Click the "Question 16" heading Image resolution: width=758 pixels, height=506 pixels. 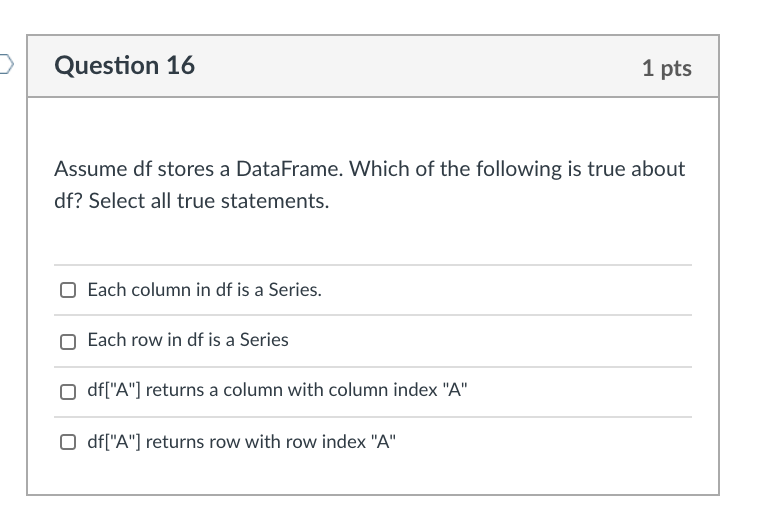point(125,66)
